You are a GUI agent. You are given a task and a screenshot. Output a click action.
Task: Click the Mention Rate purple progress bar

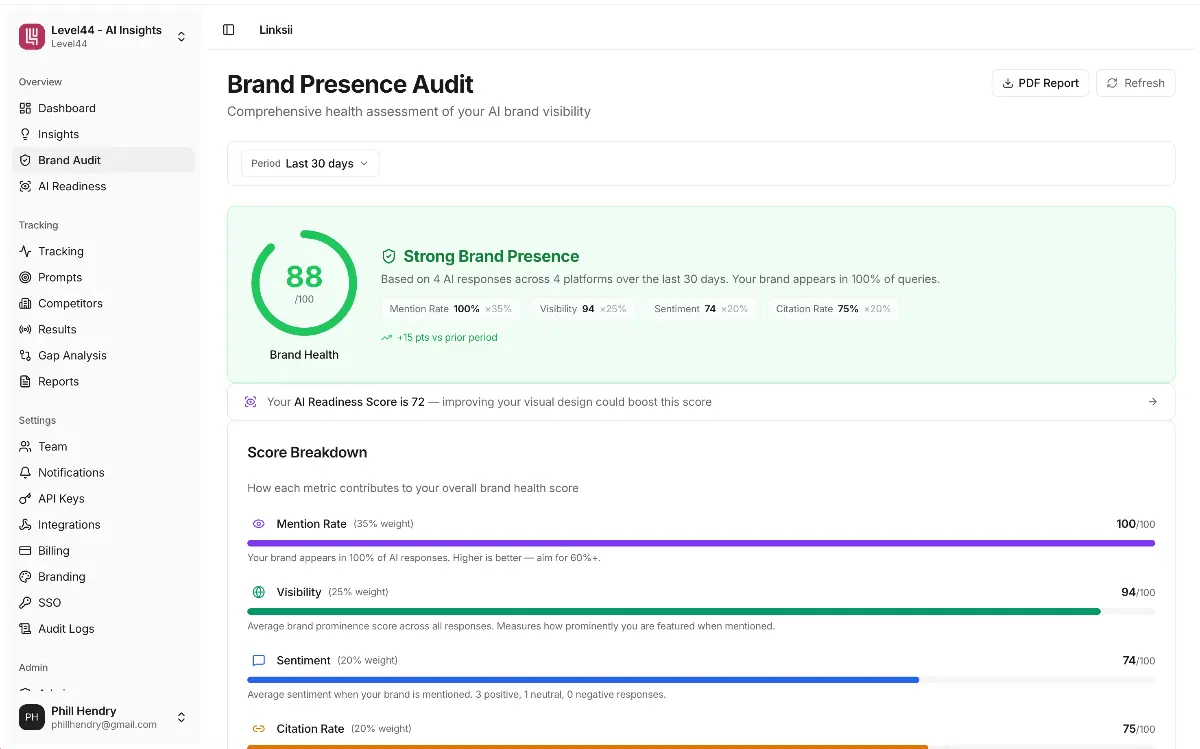[700, 543]
